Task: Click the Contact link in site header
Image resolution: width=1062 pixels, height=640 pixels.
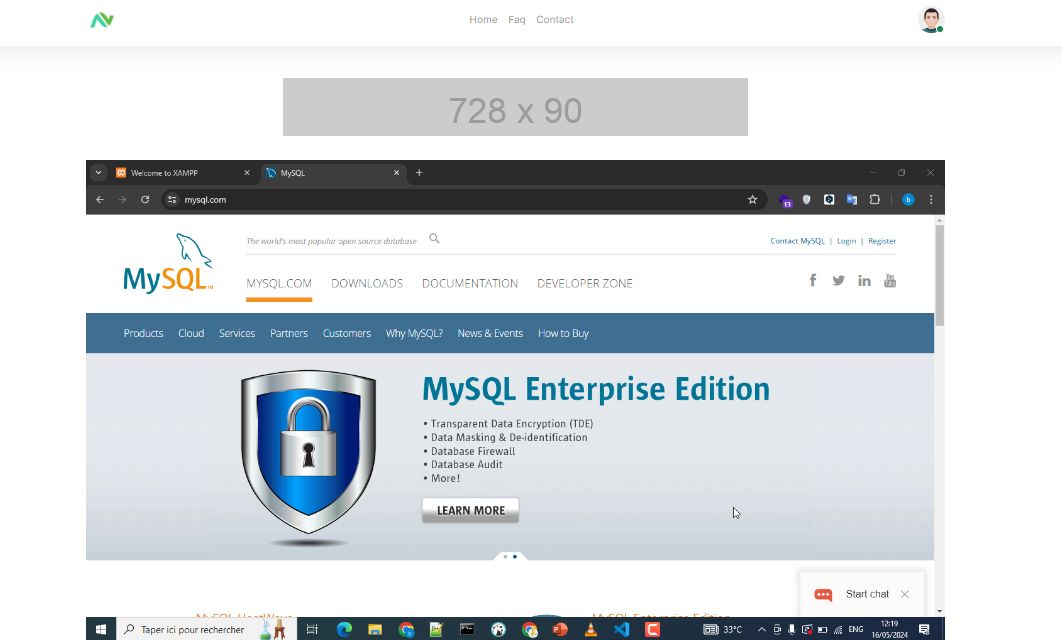Action: 555,20
